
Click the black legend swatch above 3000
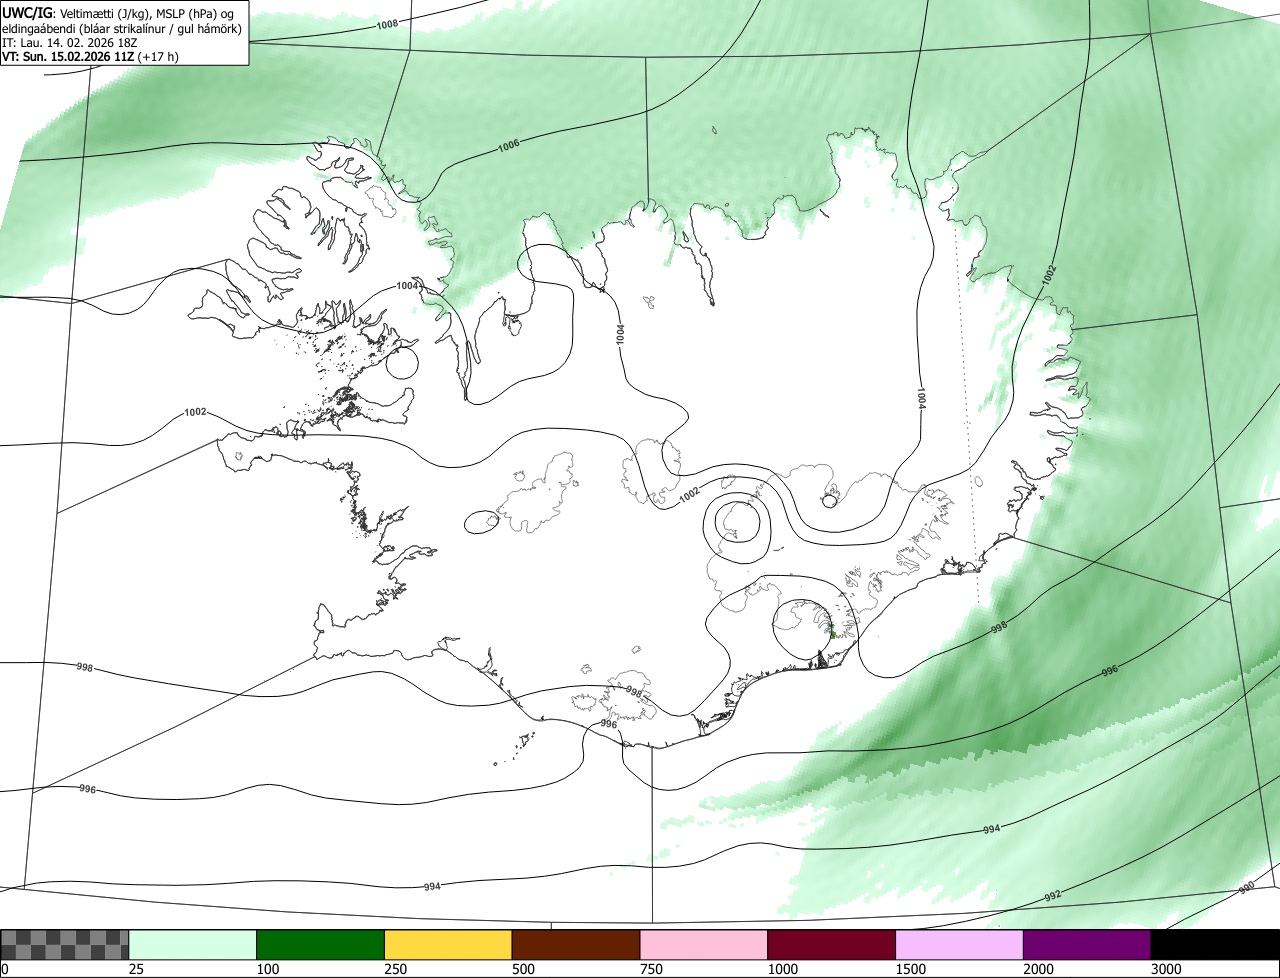1215,945
